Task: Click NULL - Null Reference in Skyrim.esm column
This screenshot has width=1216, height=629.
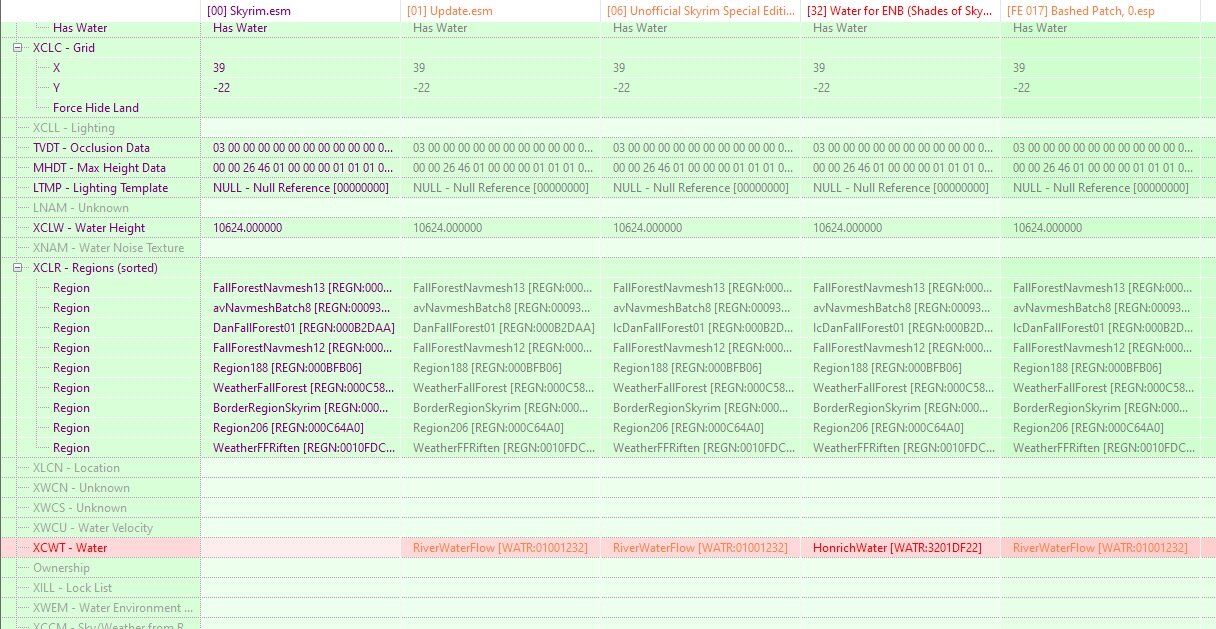Action: pos(300,188)
